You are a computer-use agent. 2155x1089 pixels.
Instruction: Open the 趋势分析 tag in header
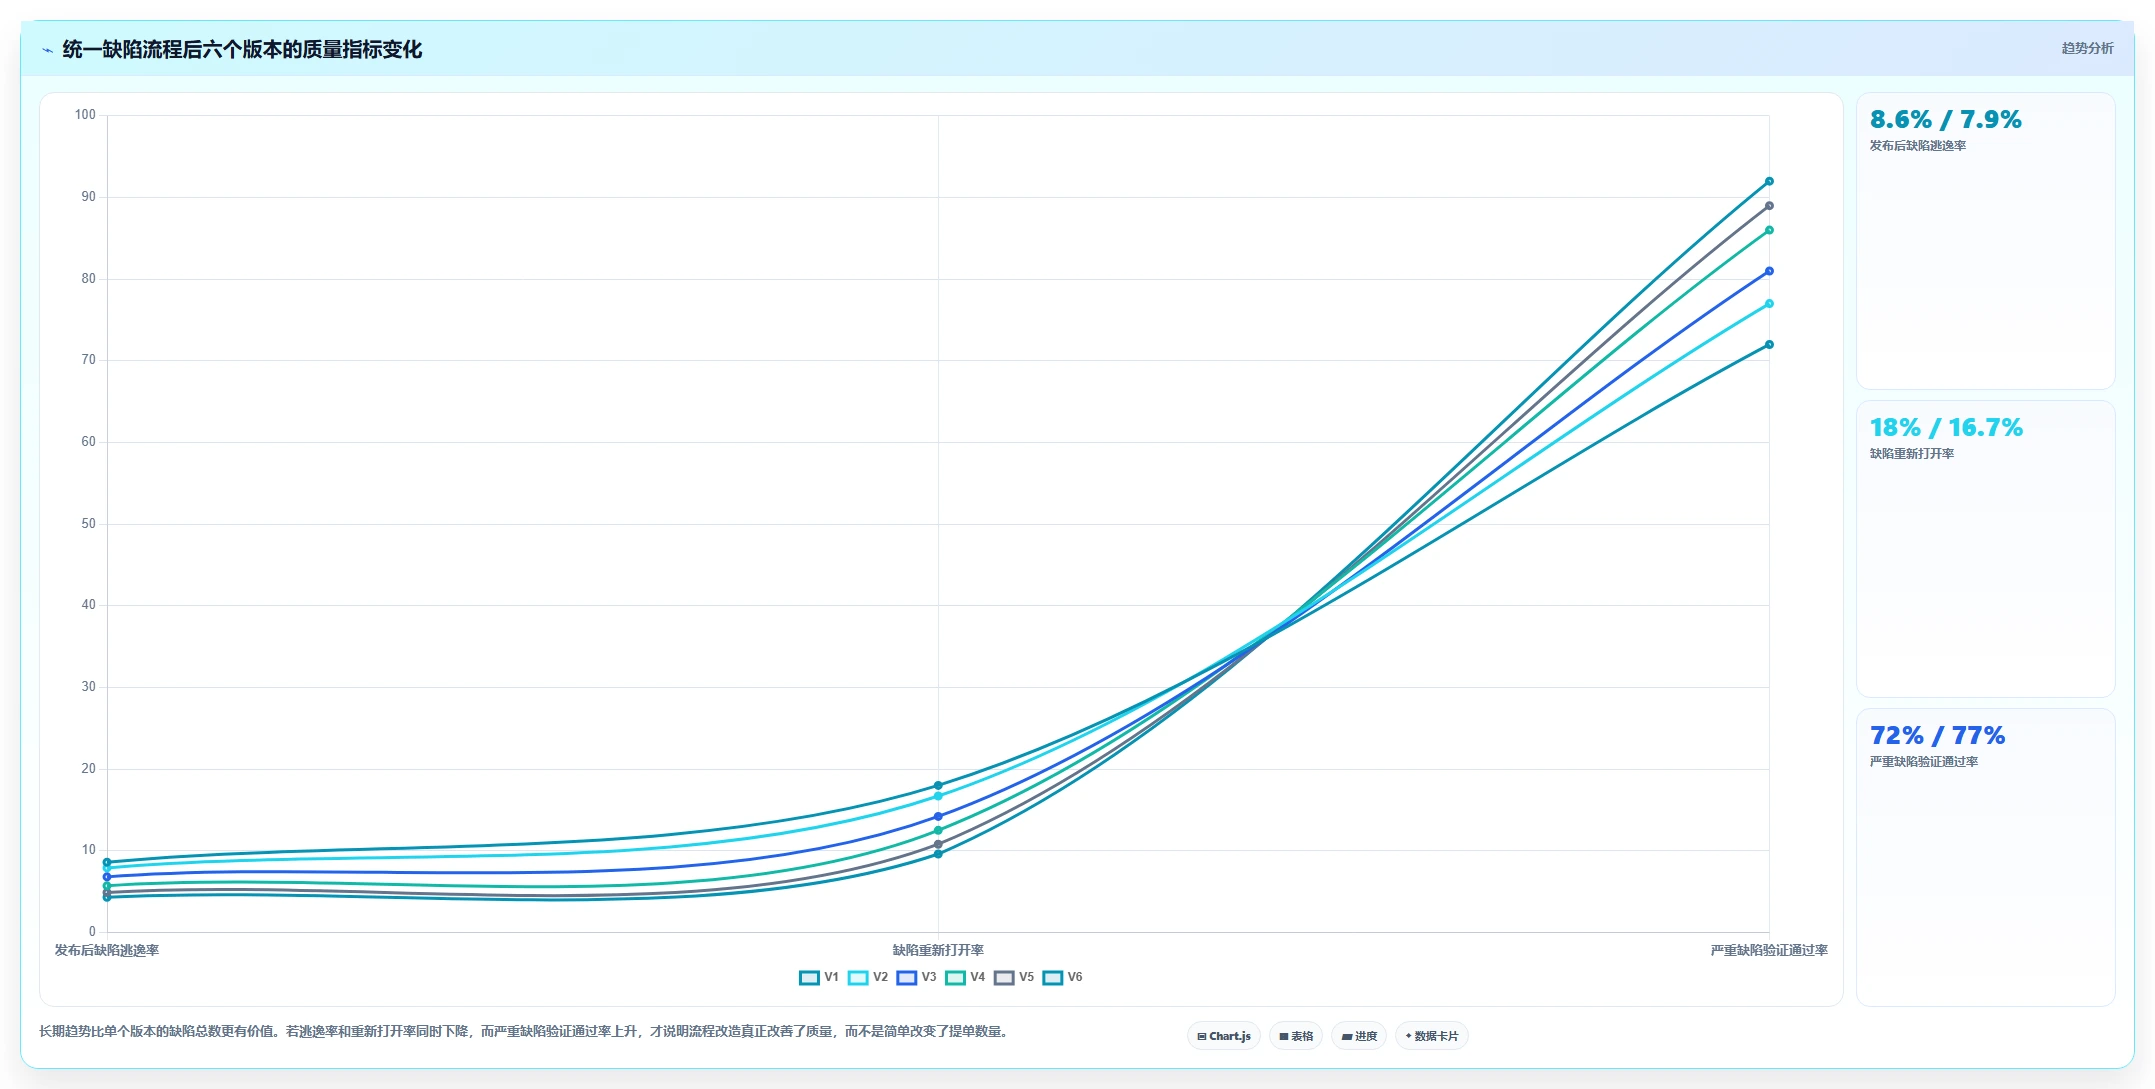tap(2087, 48)
